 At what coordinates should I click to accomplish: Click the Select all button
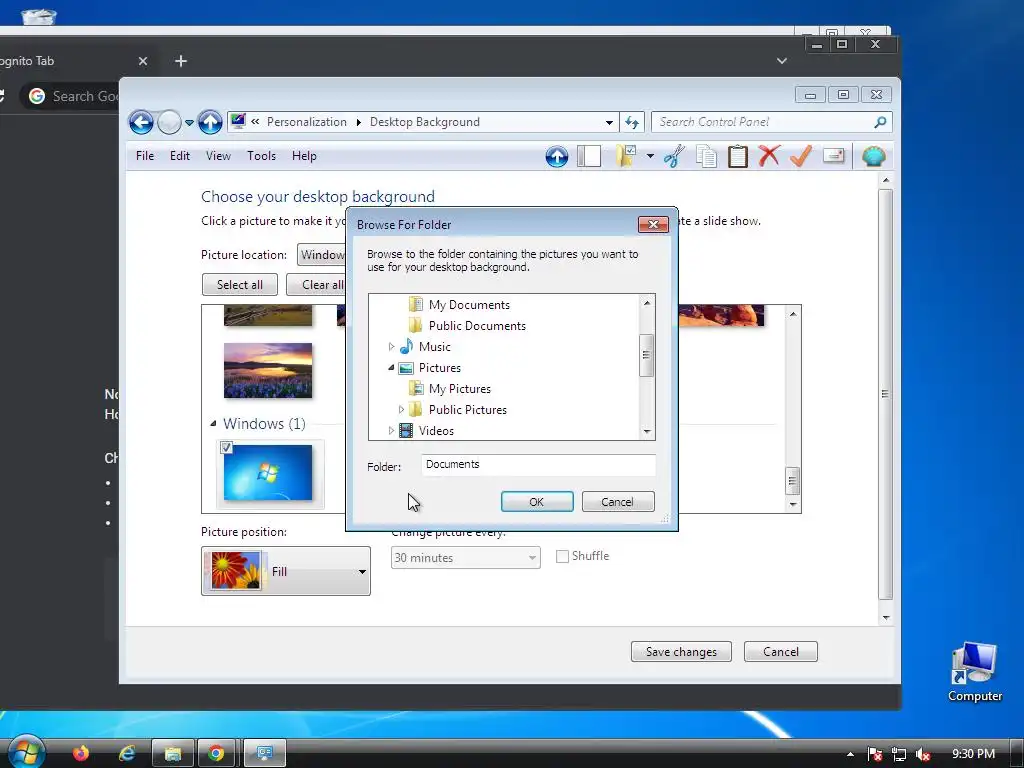240,285
